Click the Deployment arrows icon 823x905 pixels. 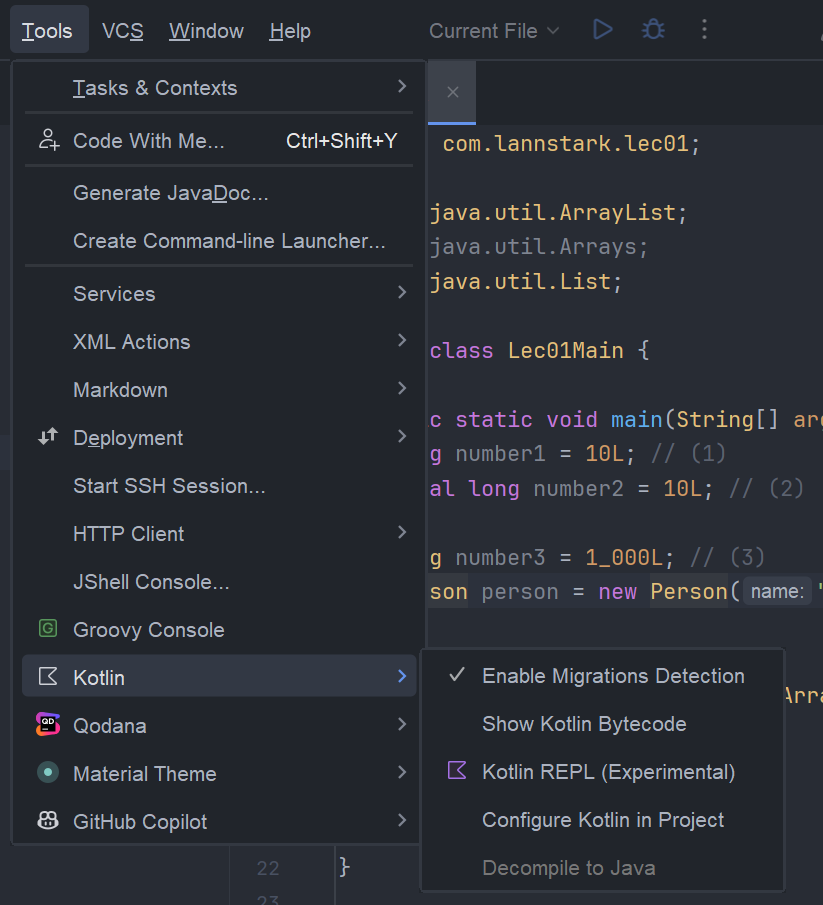pos(48,437)
